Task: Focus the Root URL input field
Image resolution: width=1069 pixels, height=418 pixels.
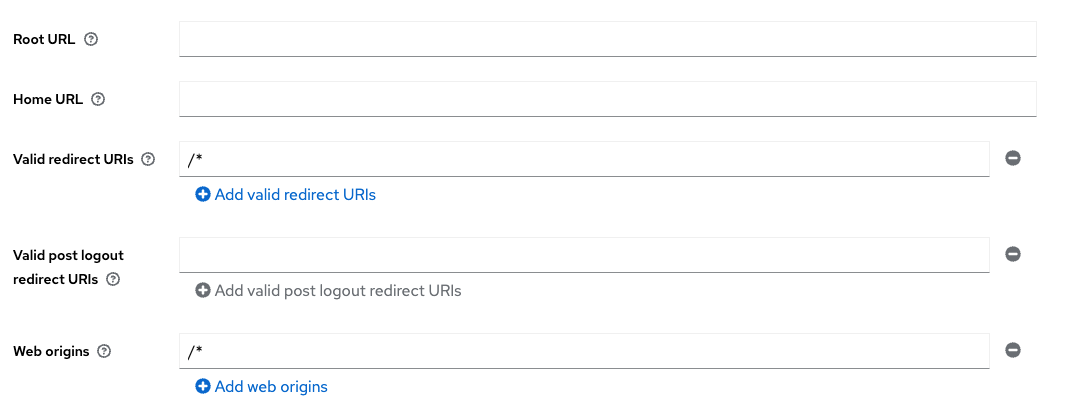Action: [607, 39]
